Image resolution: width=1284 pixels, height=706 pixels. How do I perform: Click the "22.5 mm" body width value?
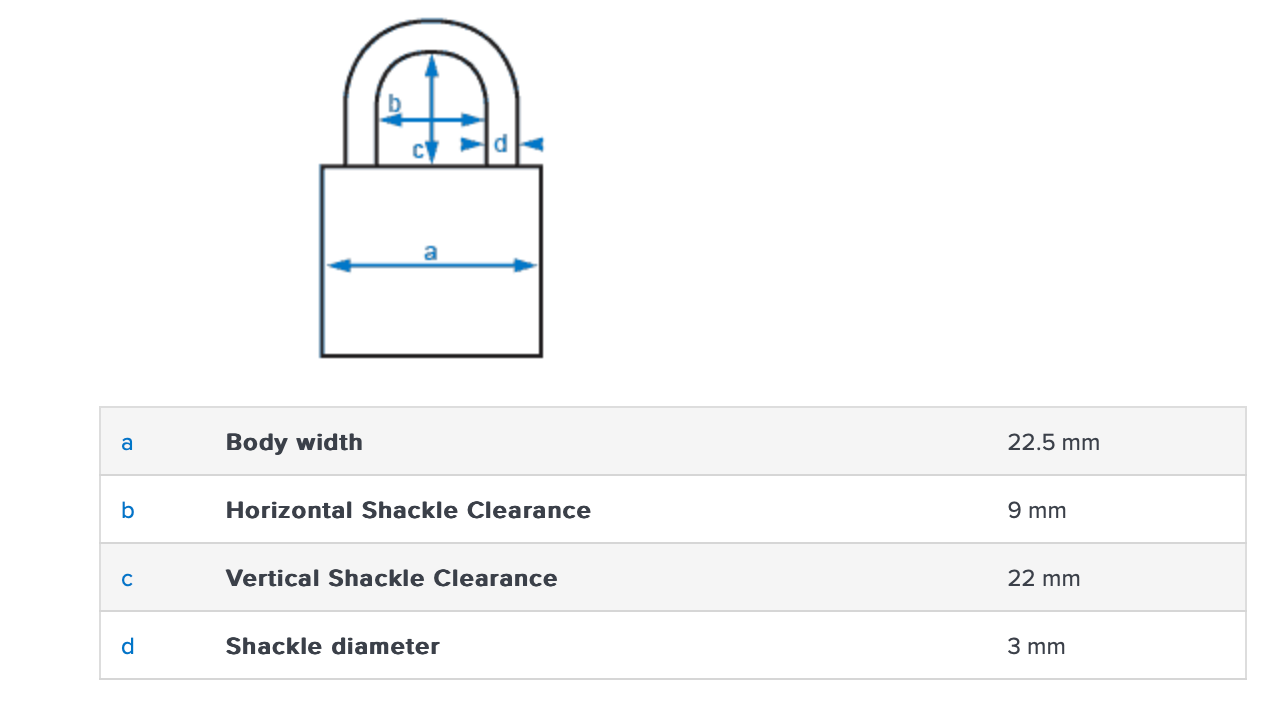point(1053,442)
